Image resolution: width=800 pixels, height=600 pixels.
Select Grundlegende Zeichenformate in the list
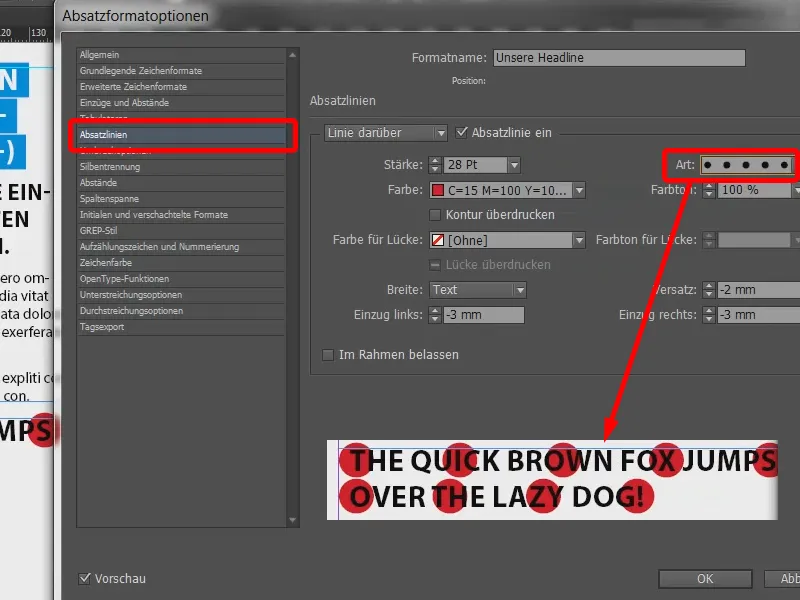pyautogui.click(x=181, y=71)
